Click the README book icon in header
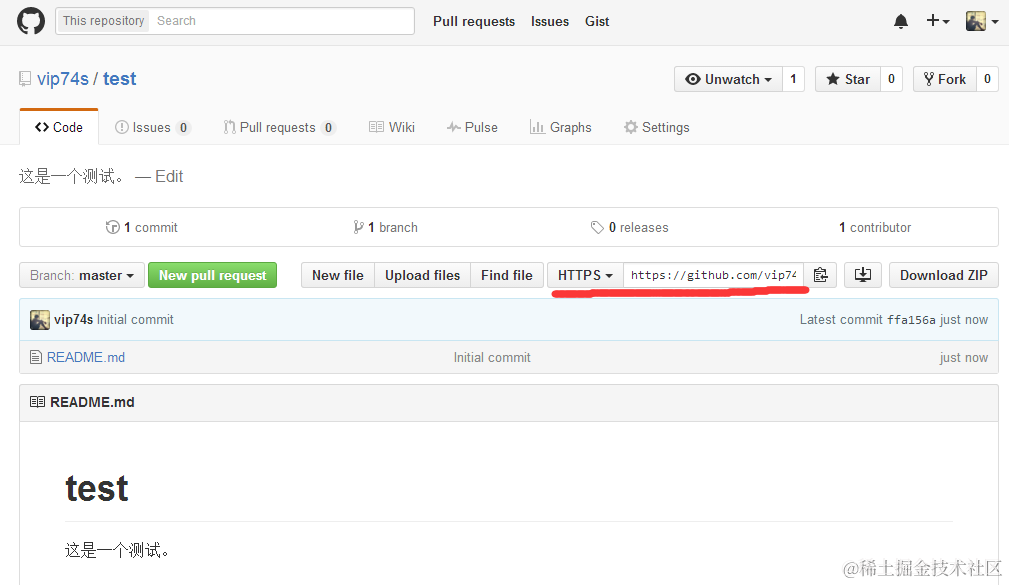This screenshot has width=1009, height=585. pos(37,402)
